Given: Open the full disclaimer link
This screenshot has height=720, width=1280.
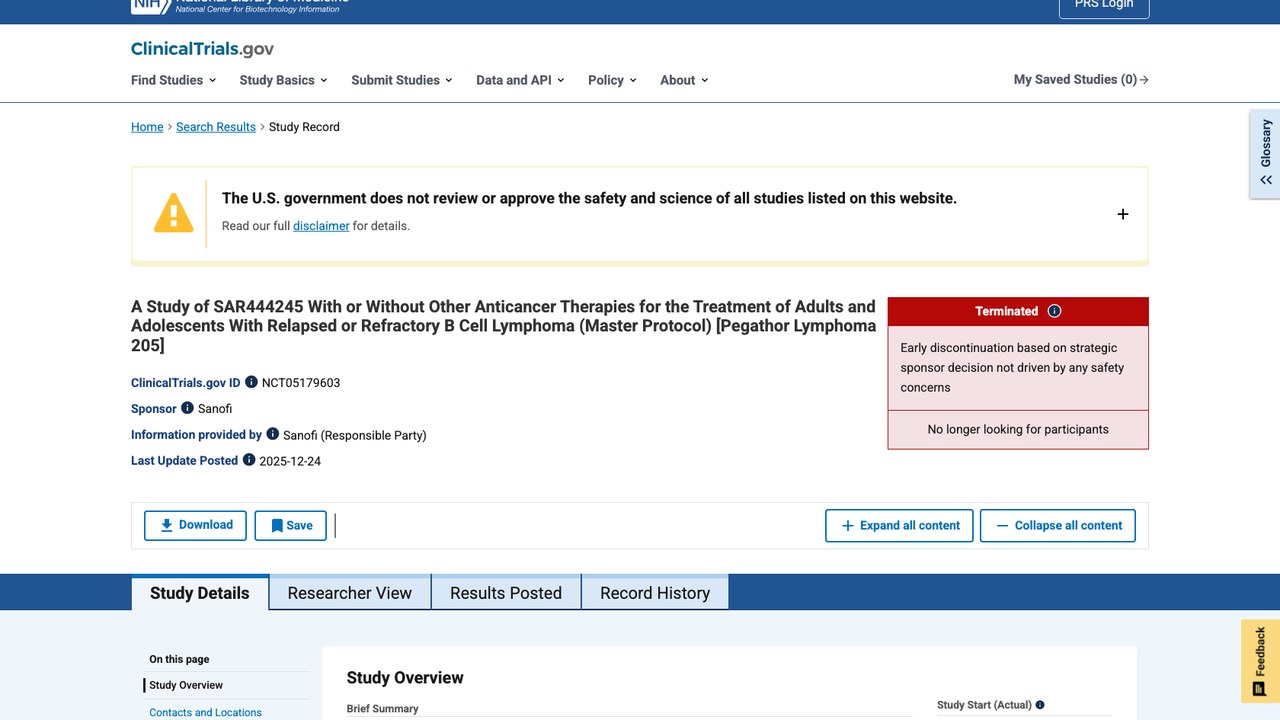Looking at the screenshot, I should point(321,226).
